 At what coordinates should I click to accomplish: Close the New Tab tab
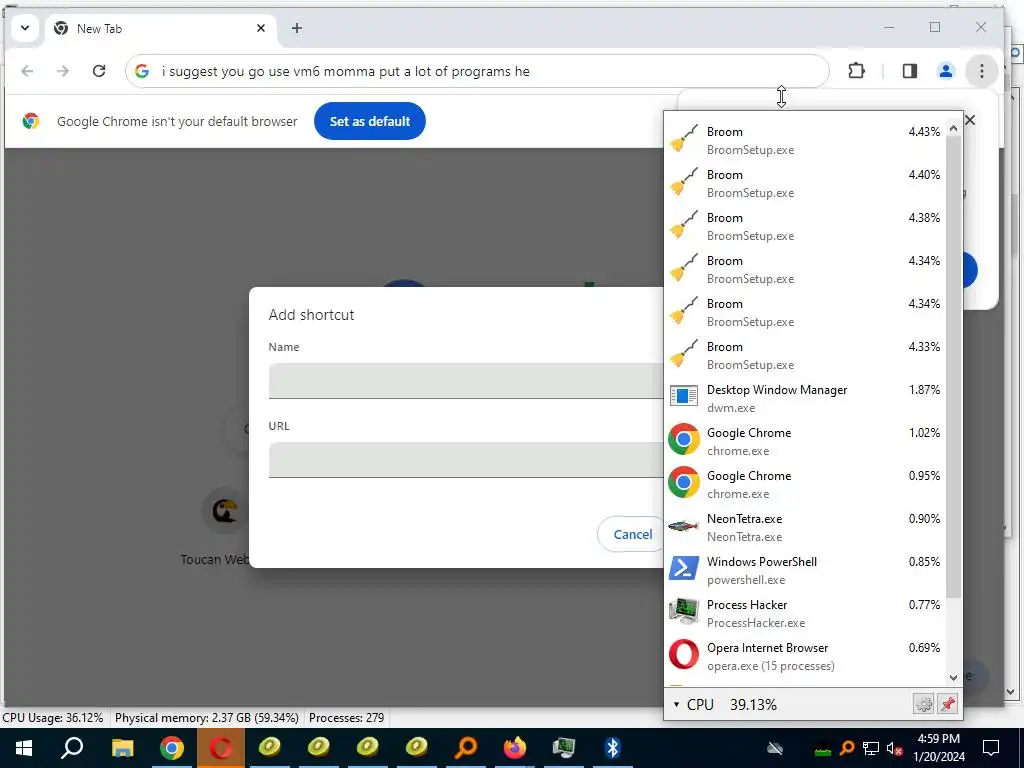coord(261,28)
